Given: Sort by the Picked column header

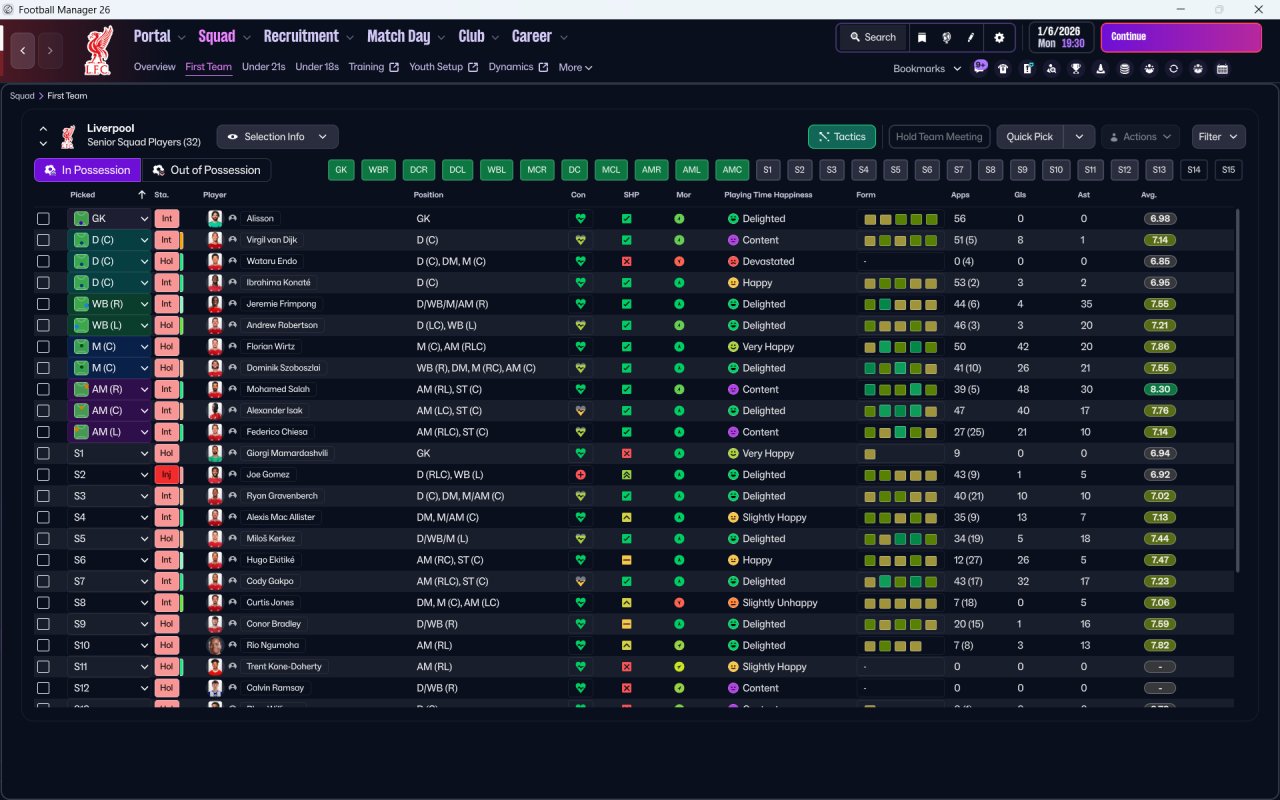Looking at the screenshot, I should (x=83, y=195).
